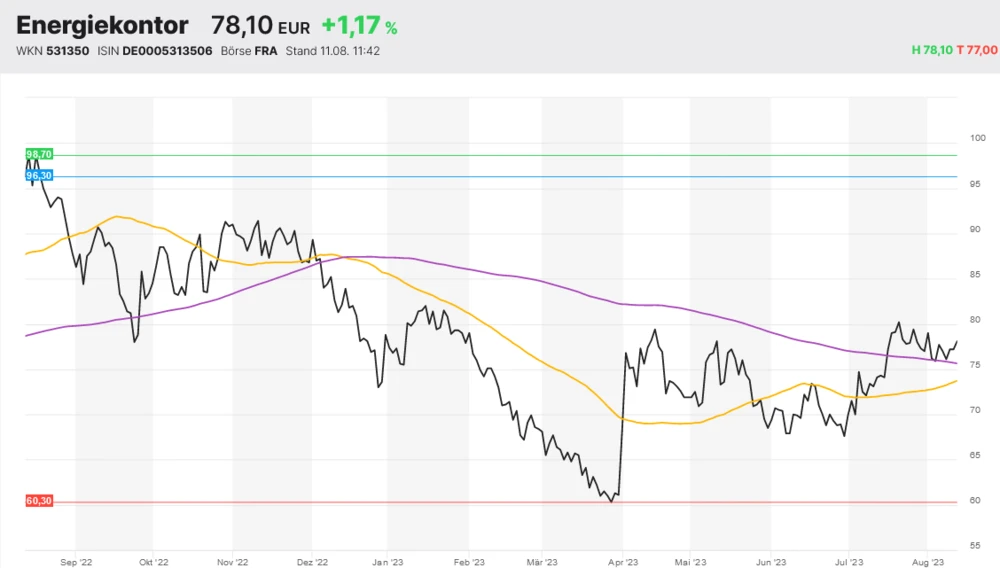
Task: Click the Jun '23 axis label
Action: point(769,563)
